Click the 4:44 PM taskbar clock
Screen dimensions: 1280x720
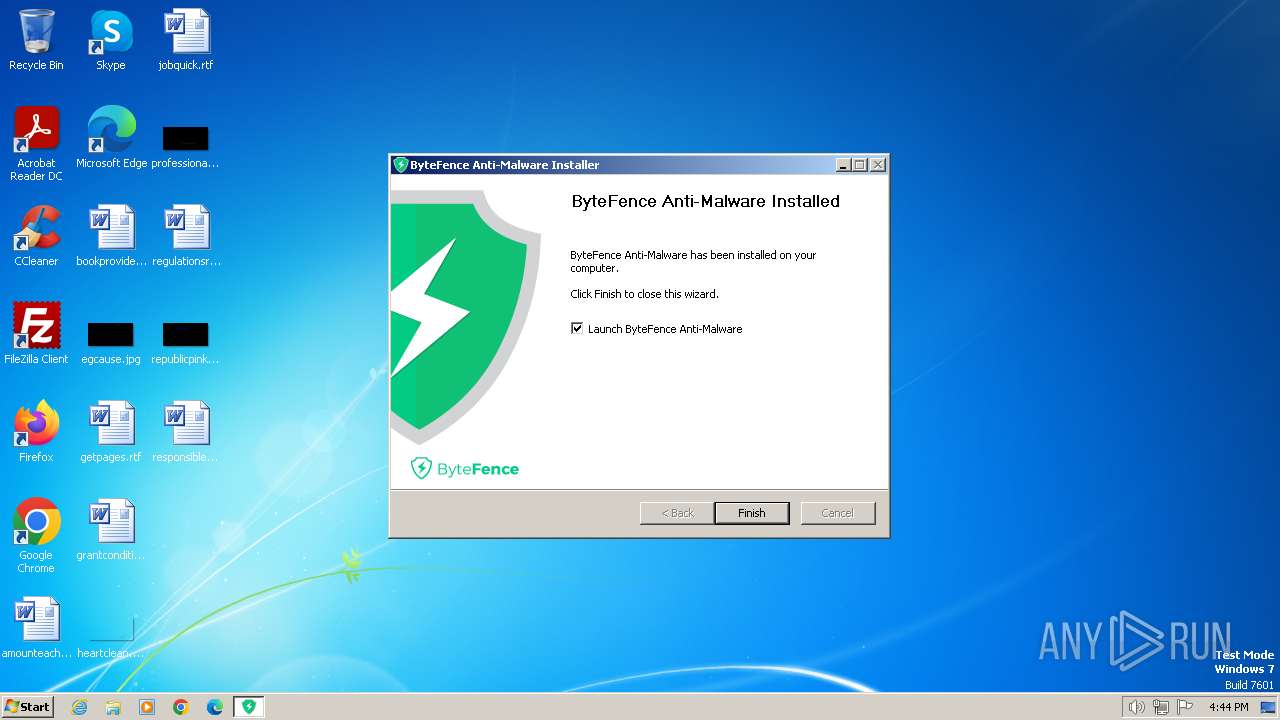click(1228, 707)
